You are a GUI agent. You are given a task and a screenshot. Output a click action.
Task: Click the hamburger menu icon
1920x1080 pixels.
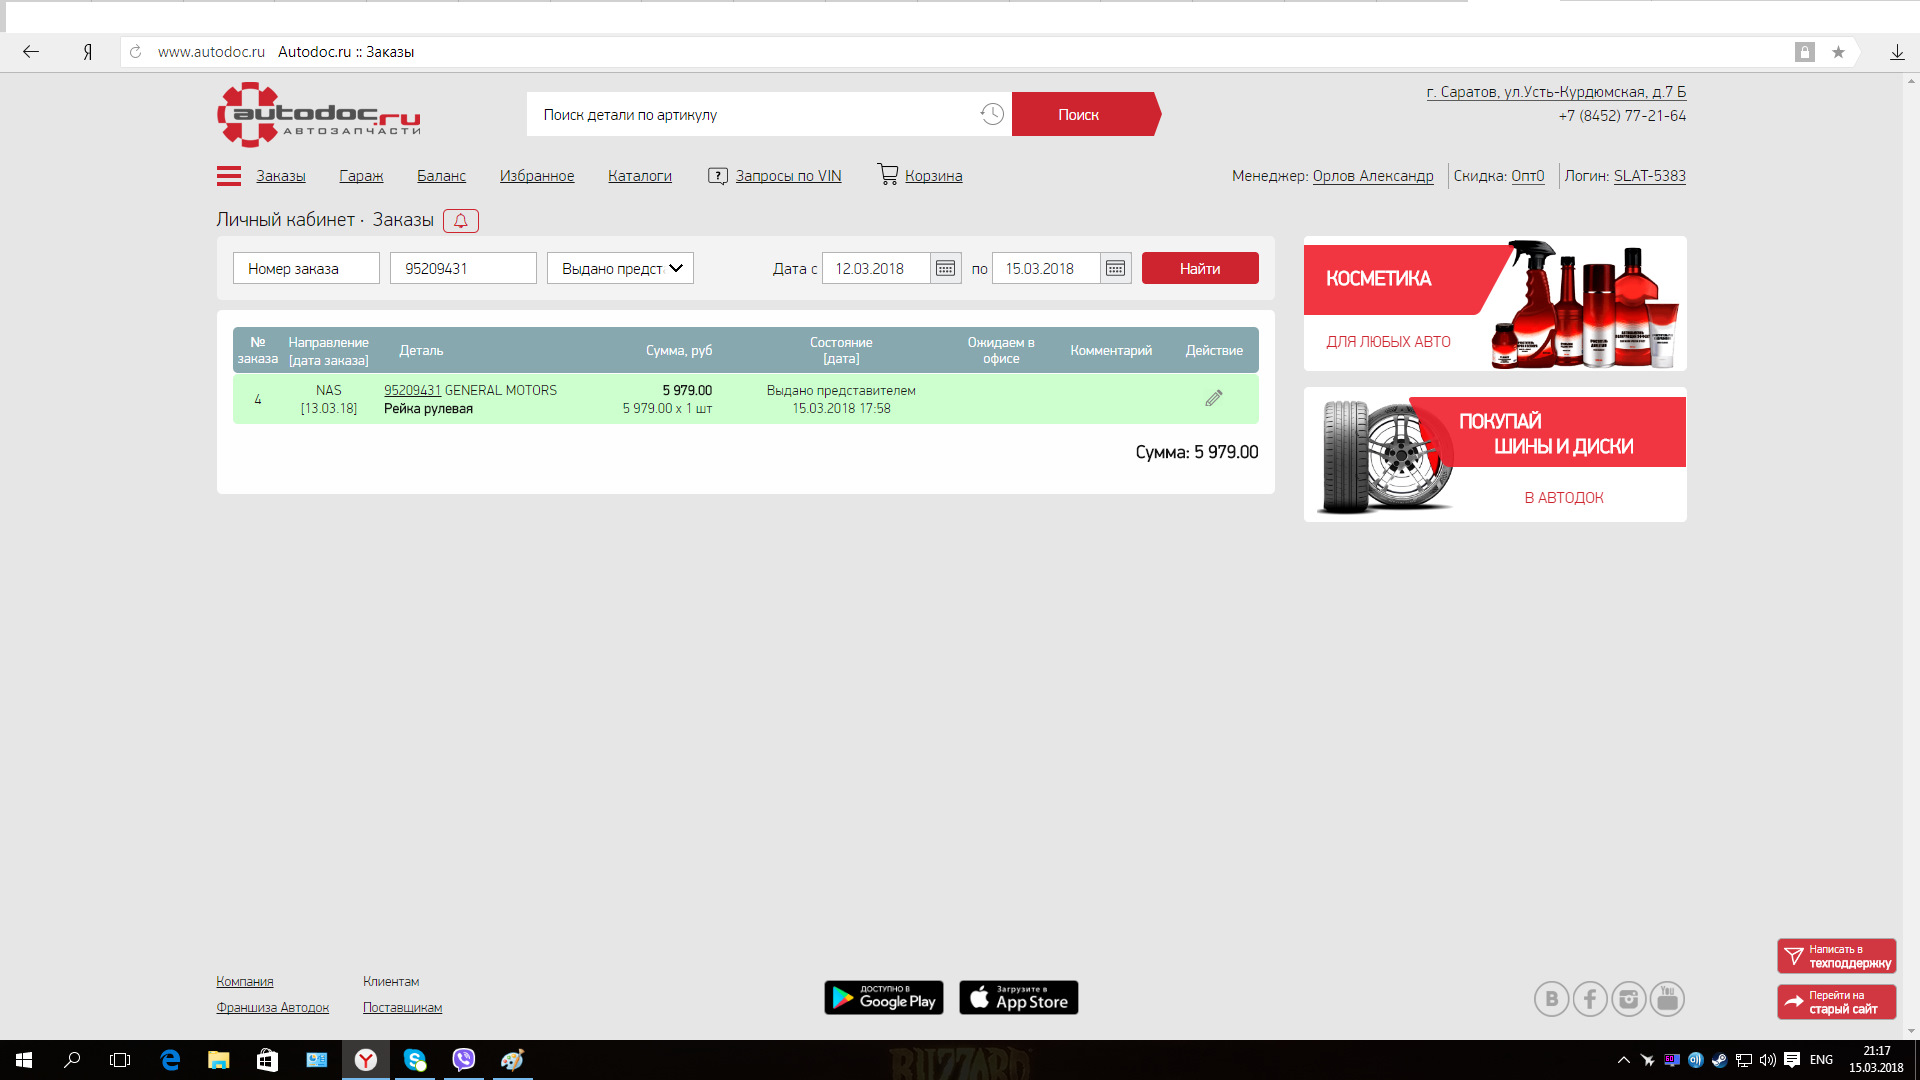point(228,176)
